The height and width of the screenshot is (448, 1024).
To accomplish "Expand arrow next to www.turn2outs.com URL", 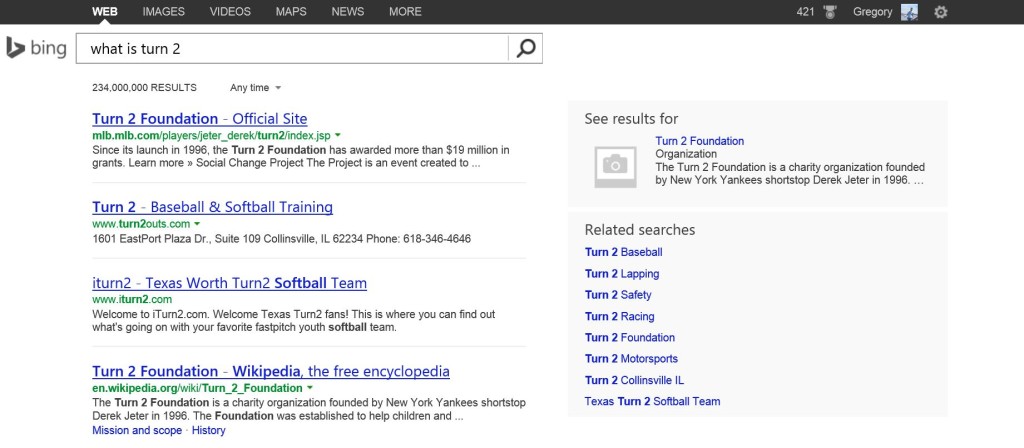I will click(197, 224).
